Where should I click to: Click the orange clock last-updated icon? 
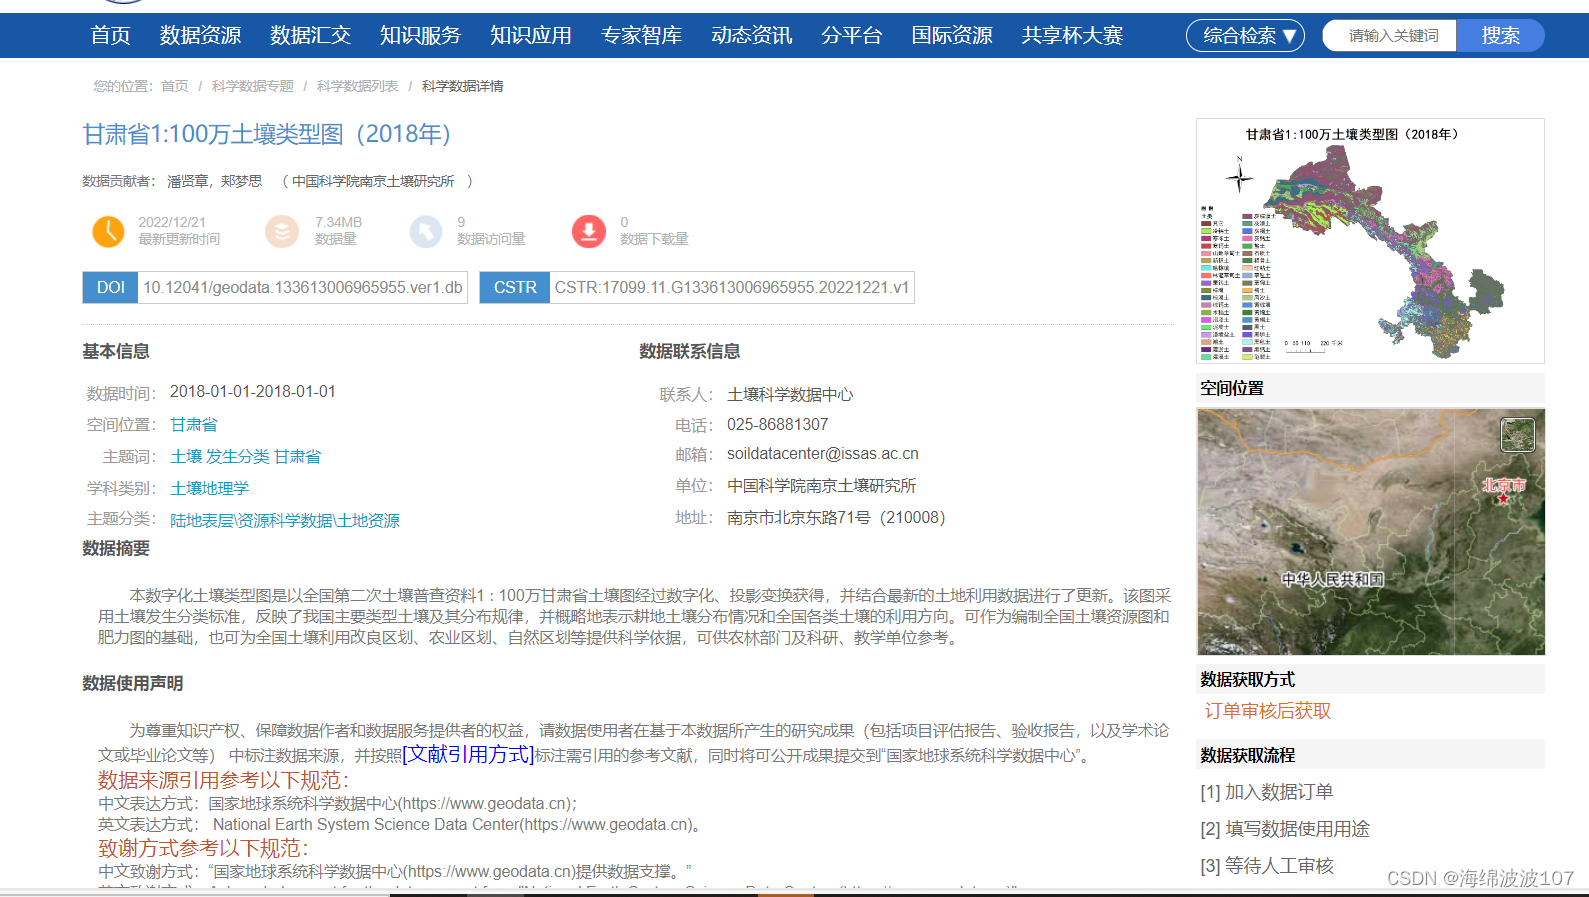pos(108,231)
